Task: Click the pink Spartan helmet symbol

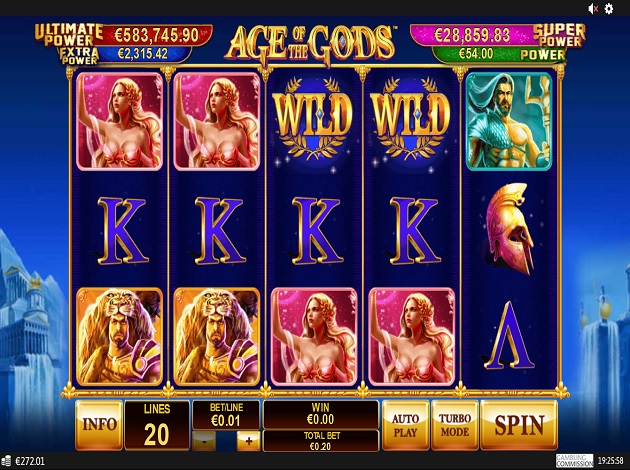Action: pyautogui.click(x=509, y=228)
